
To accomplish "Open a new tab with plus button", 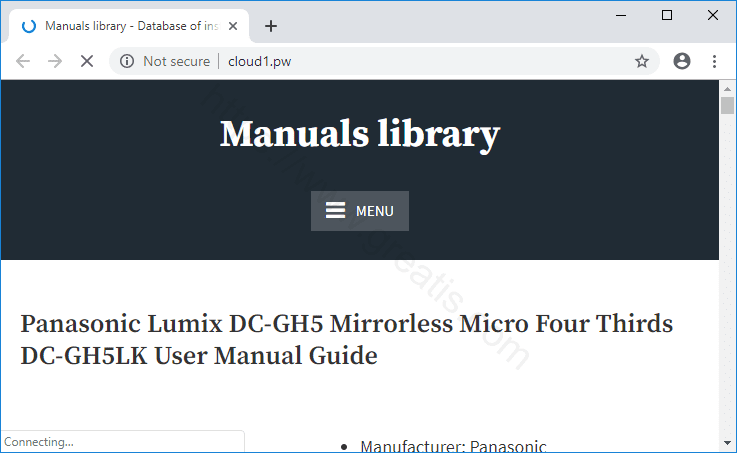I will pyautogui.click(x=270, y=26).
